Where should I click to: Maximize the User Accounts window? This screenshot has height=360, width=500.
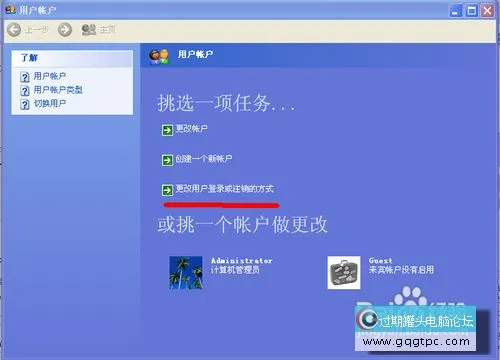coord(472,11)
